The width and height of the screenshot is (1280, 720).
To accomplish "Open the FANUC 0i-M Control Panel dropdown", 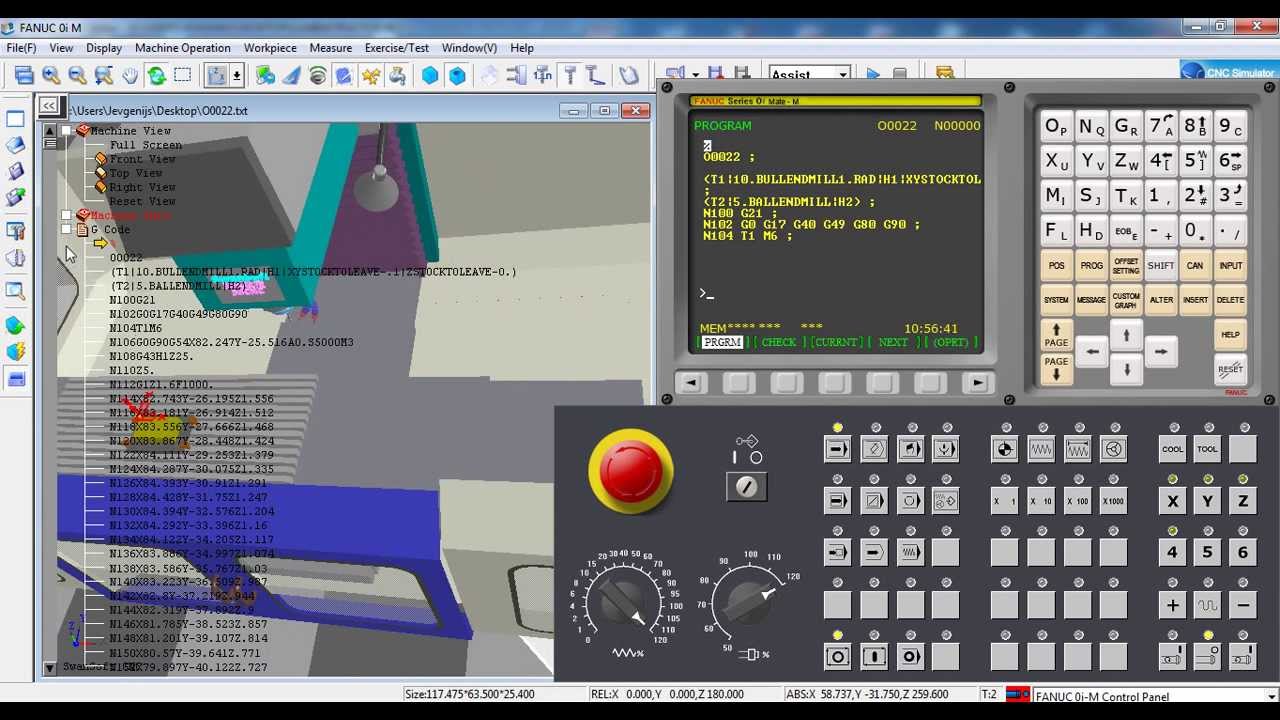I will pos(1271,696).
